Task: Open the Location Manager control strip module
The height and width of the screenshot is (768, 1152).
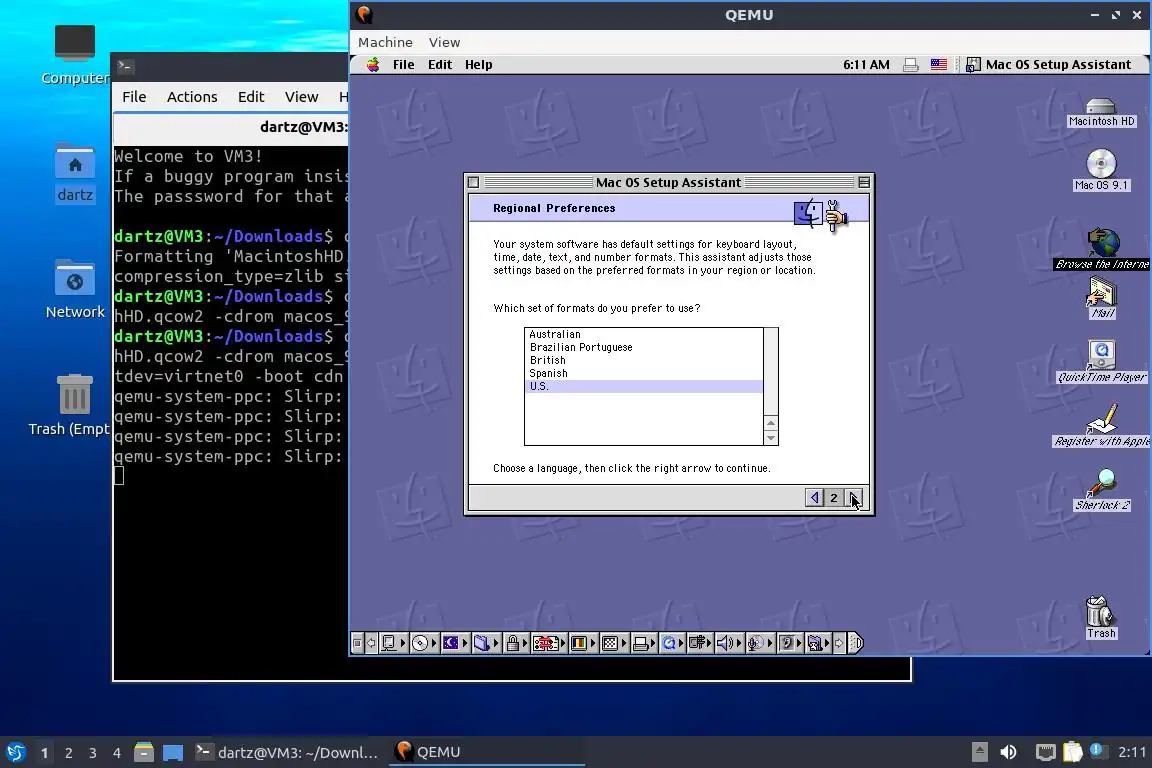Action: (549, 643)
